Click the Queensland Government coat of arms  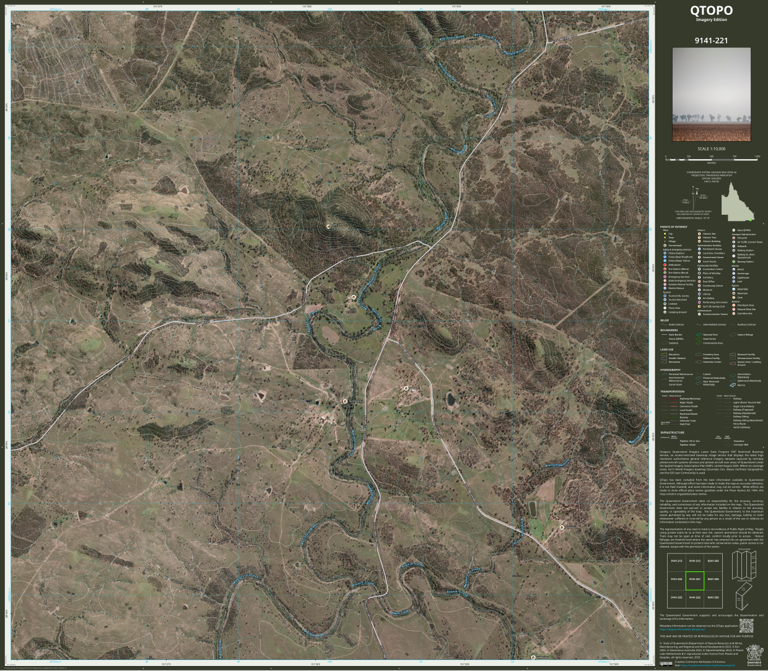755,655
